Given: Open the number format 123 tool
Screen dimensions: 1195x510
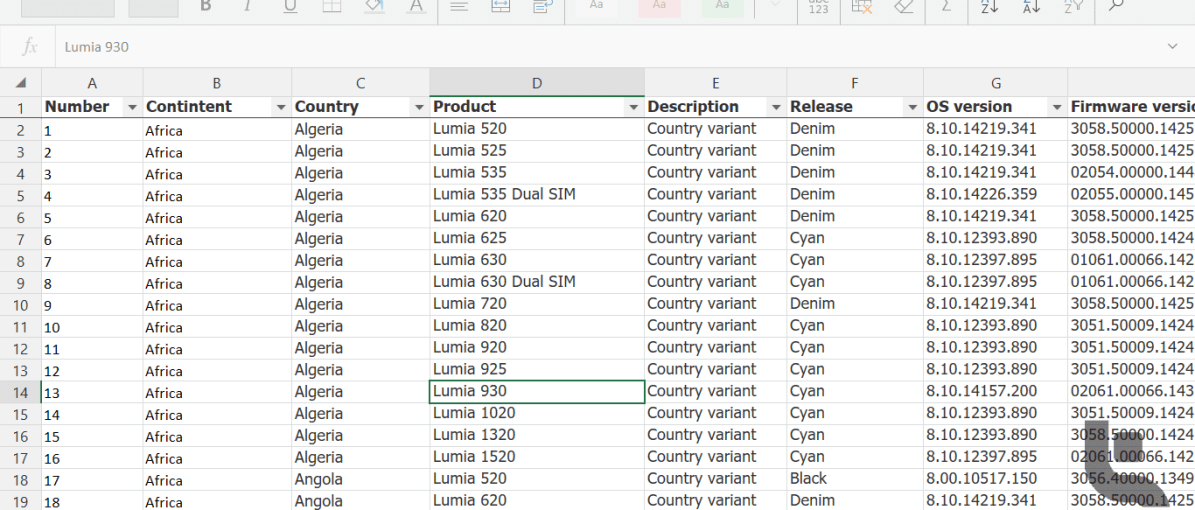Looking at the screenshot, I should [x=819, y=6].
